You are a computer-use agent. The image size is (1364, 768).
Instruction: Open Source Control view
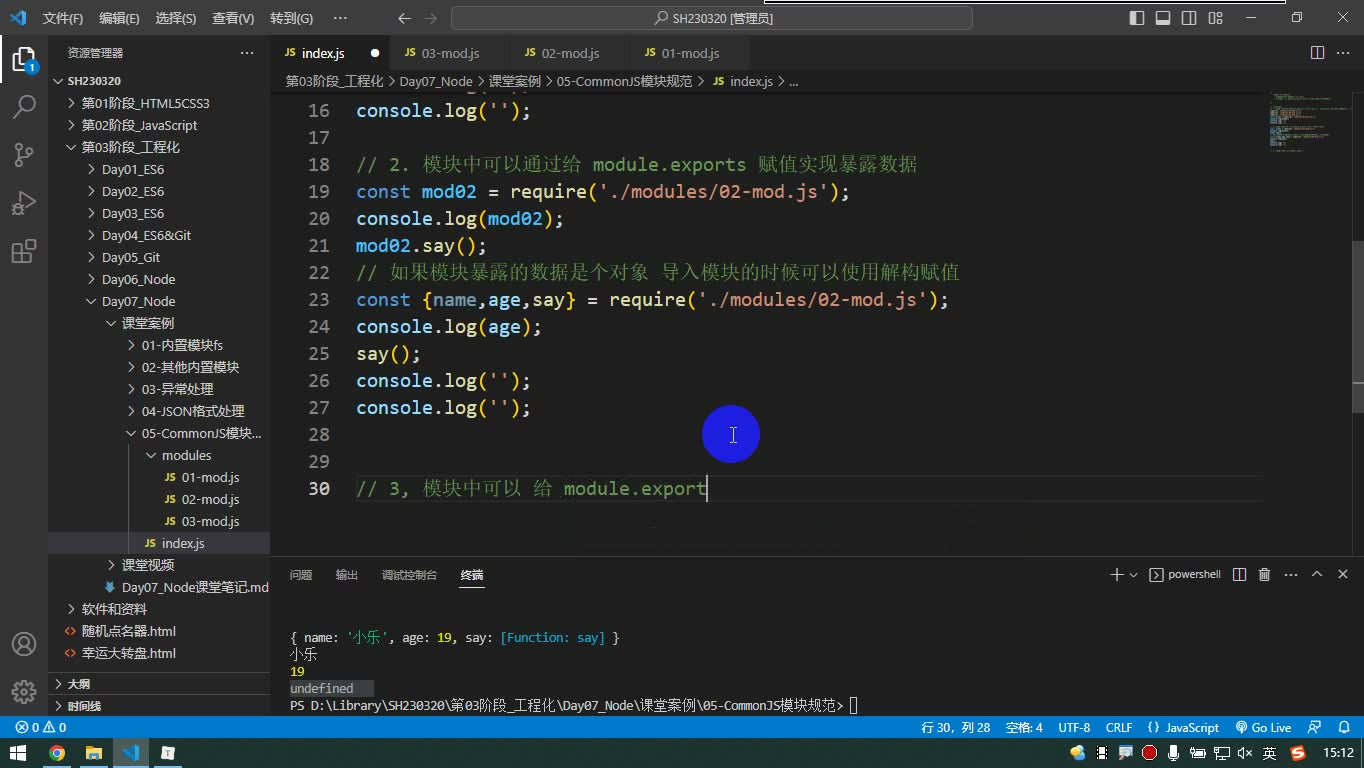[24, 154]
